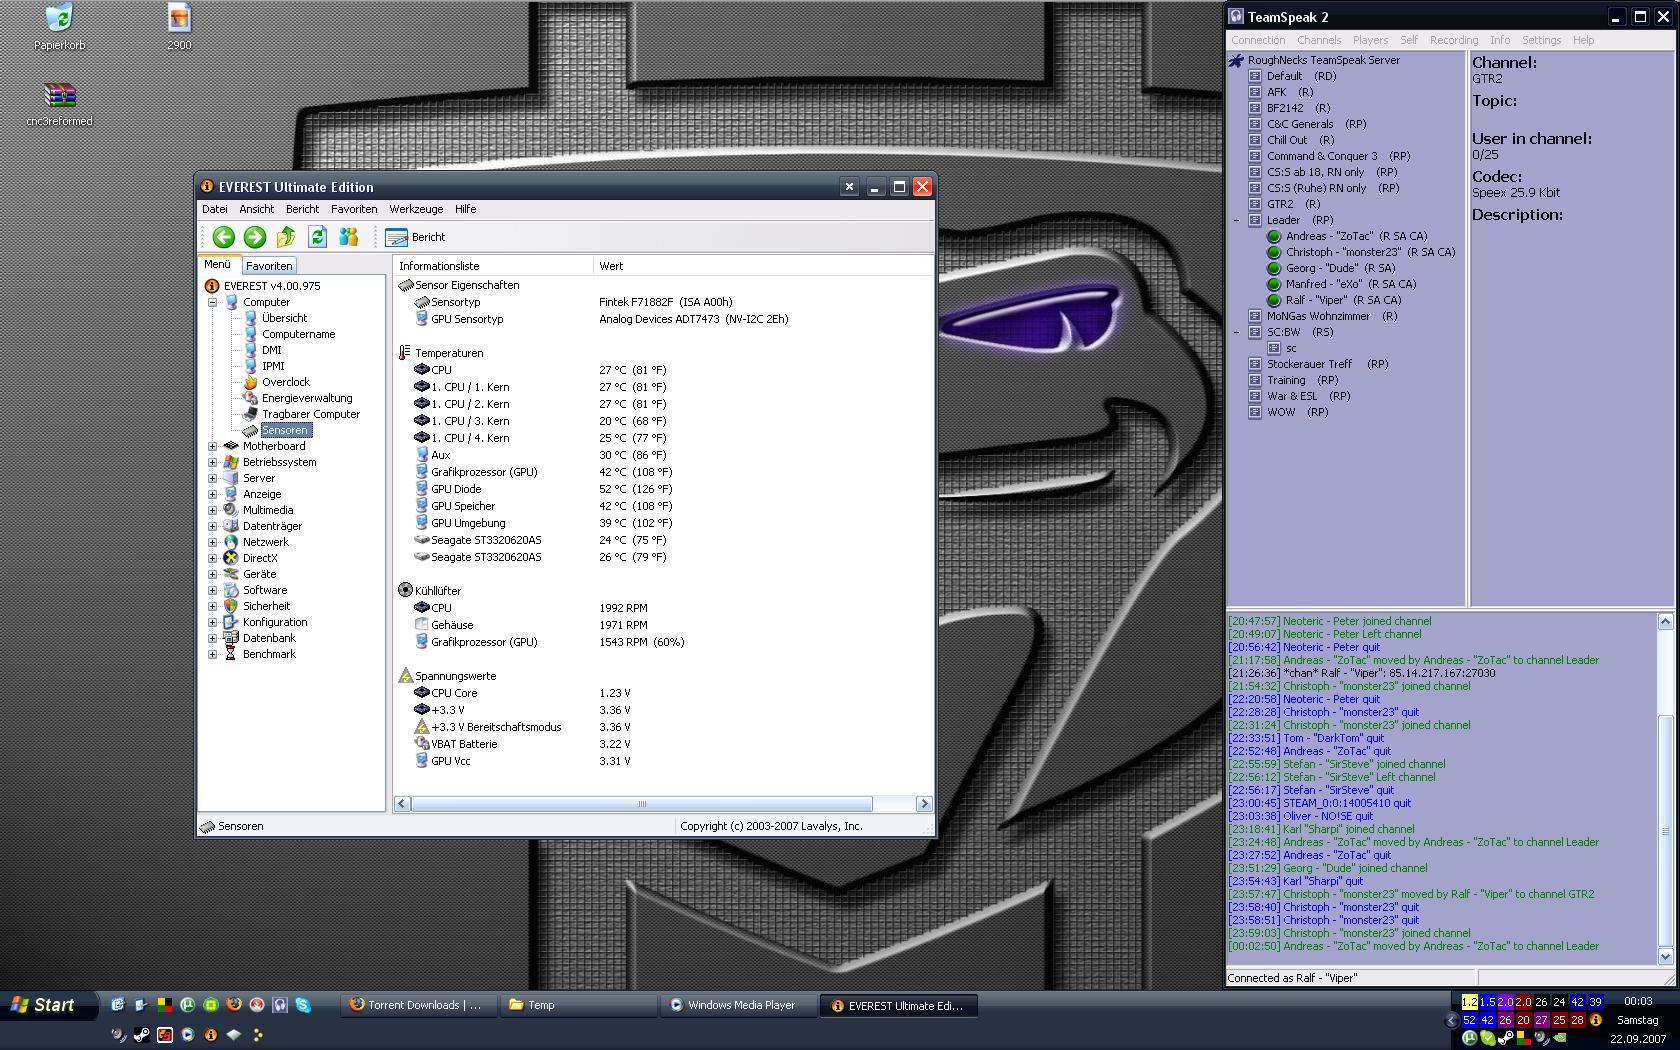Collapse the Computer tree node
The height and width of the screenshot is (1050, 1680).
point(212,302)
